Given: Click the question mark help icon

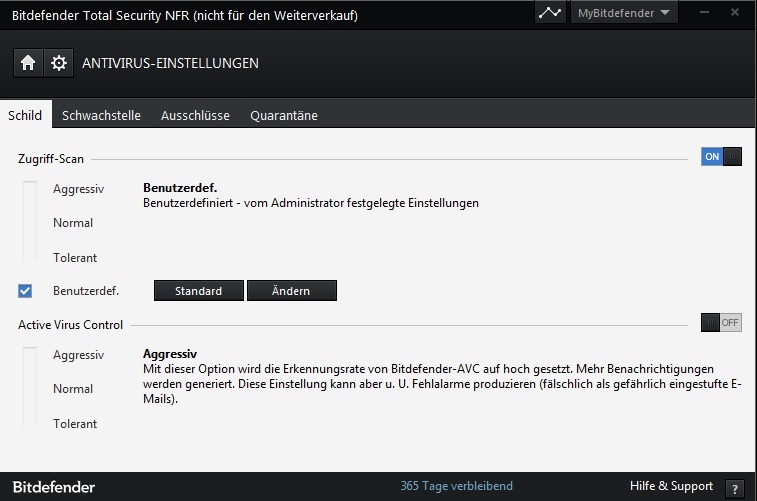Looking at the screenshot, I should pos(734,489).
